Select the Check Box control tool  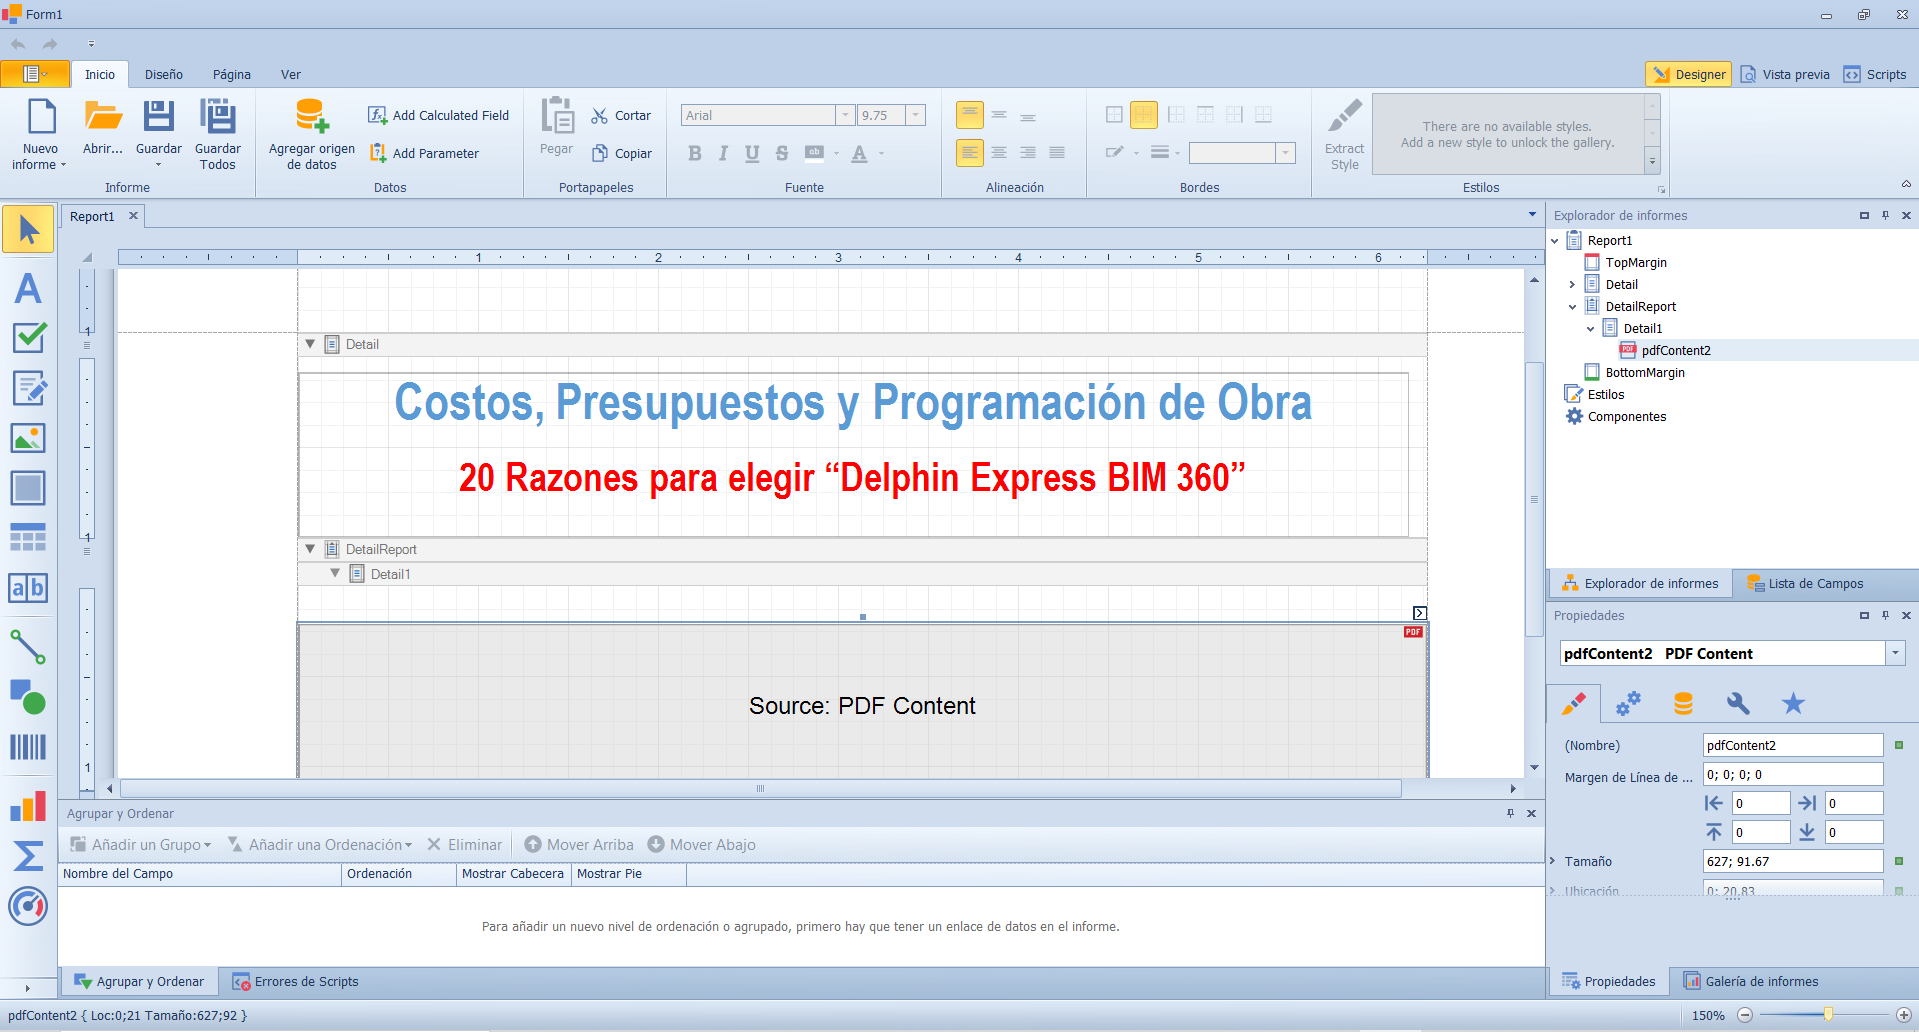pyautogui.click(x=28, y=338)
